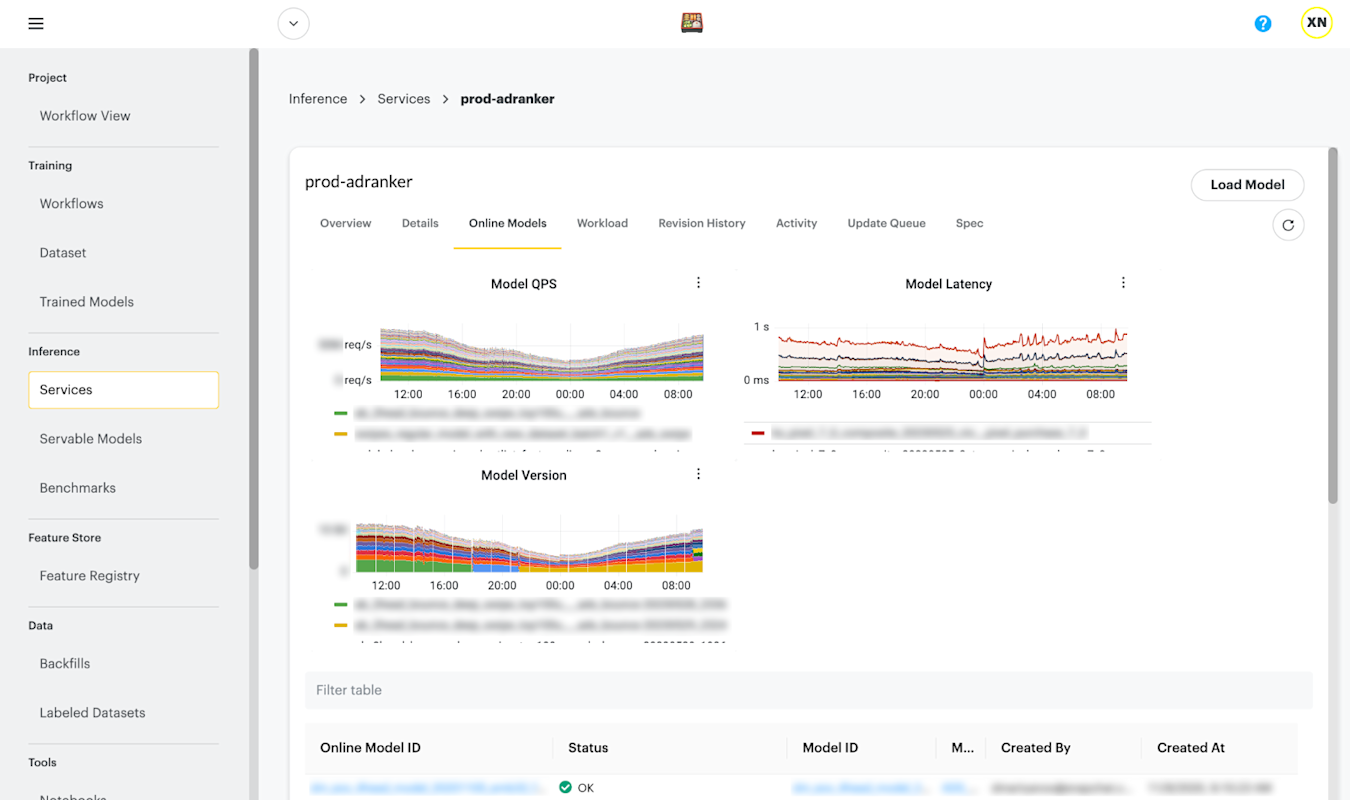Click the Load Model button
Viewport: 1350px width, 800px height.
coord(1247,185)
